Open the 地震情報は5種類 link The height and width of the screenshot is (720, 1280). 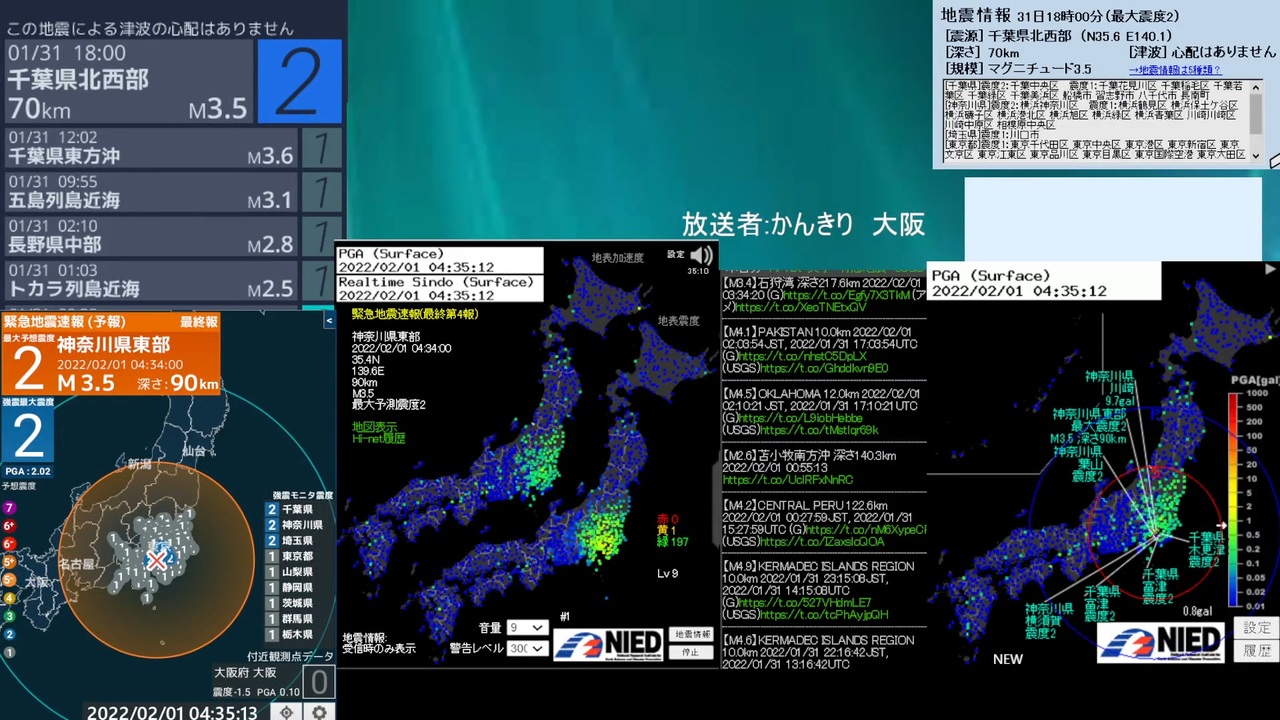(x=1175, y=70)
